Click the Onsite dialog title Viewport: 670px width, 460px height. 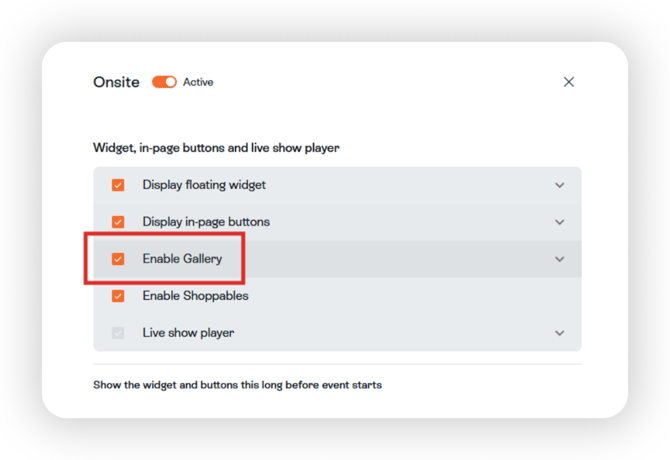tap(116, 82)
